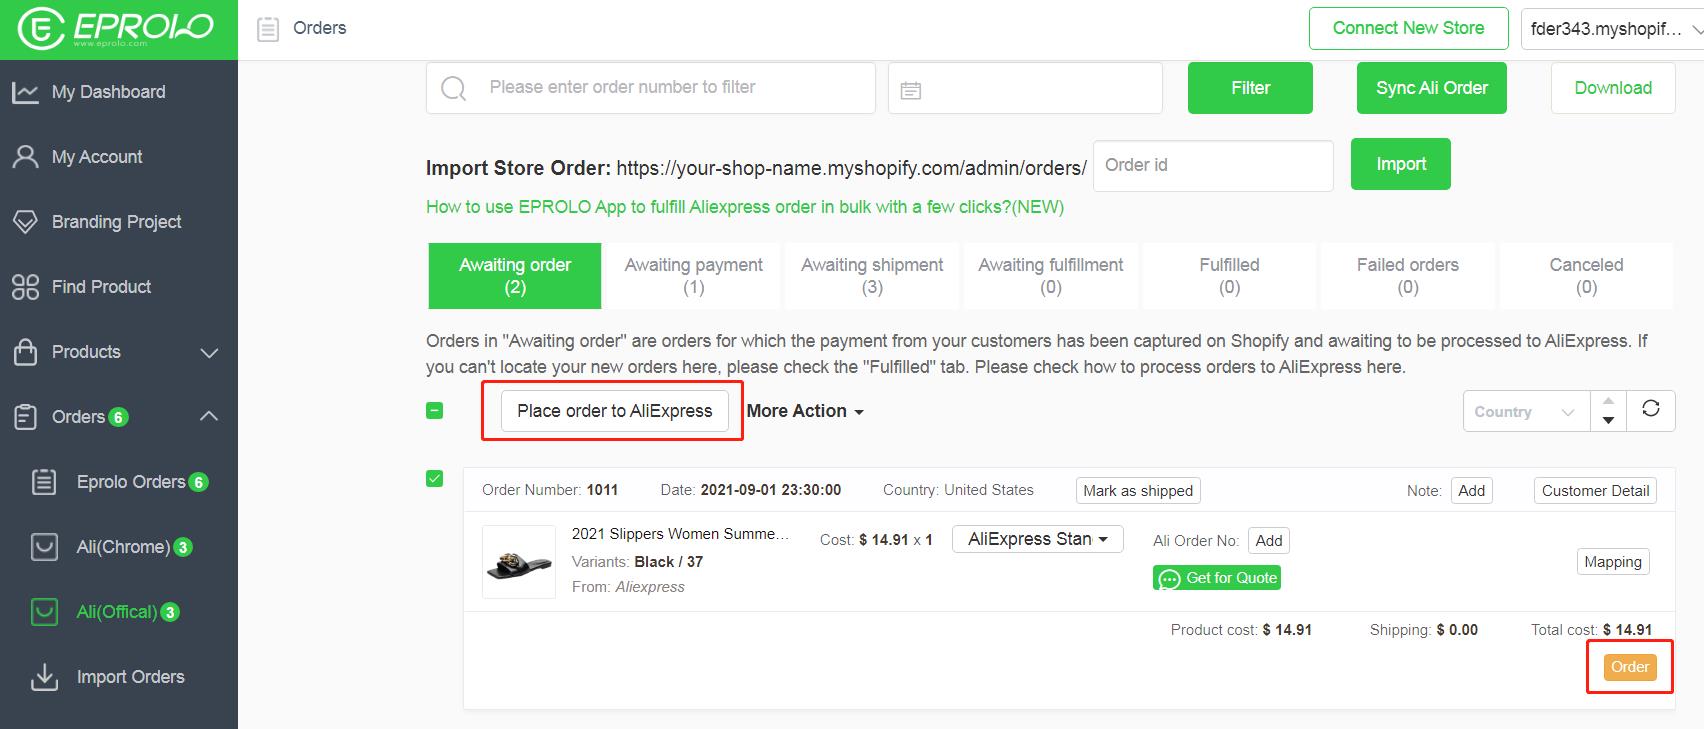Click the sort descending arrow
1704x729 pixels.
coord(1608,421)
